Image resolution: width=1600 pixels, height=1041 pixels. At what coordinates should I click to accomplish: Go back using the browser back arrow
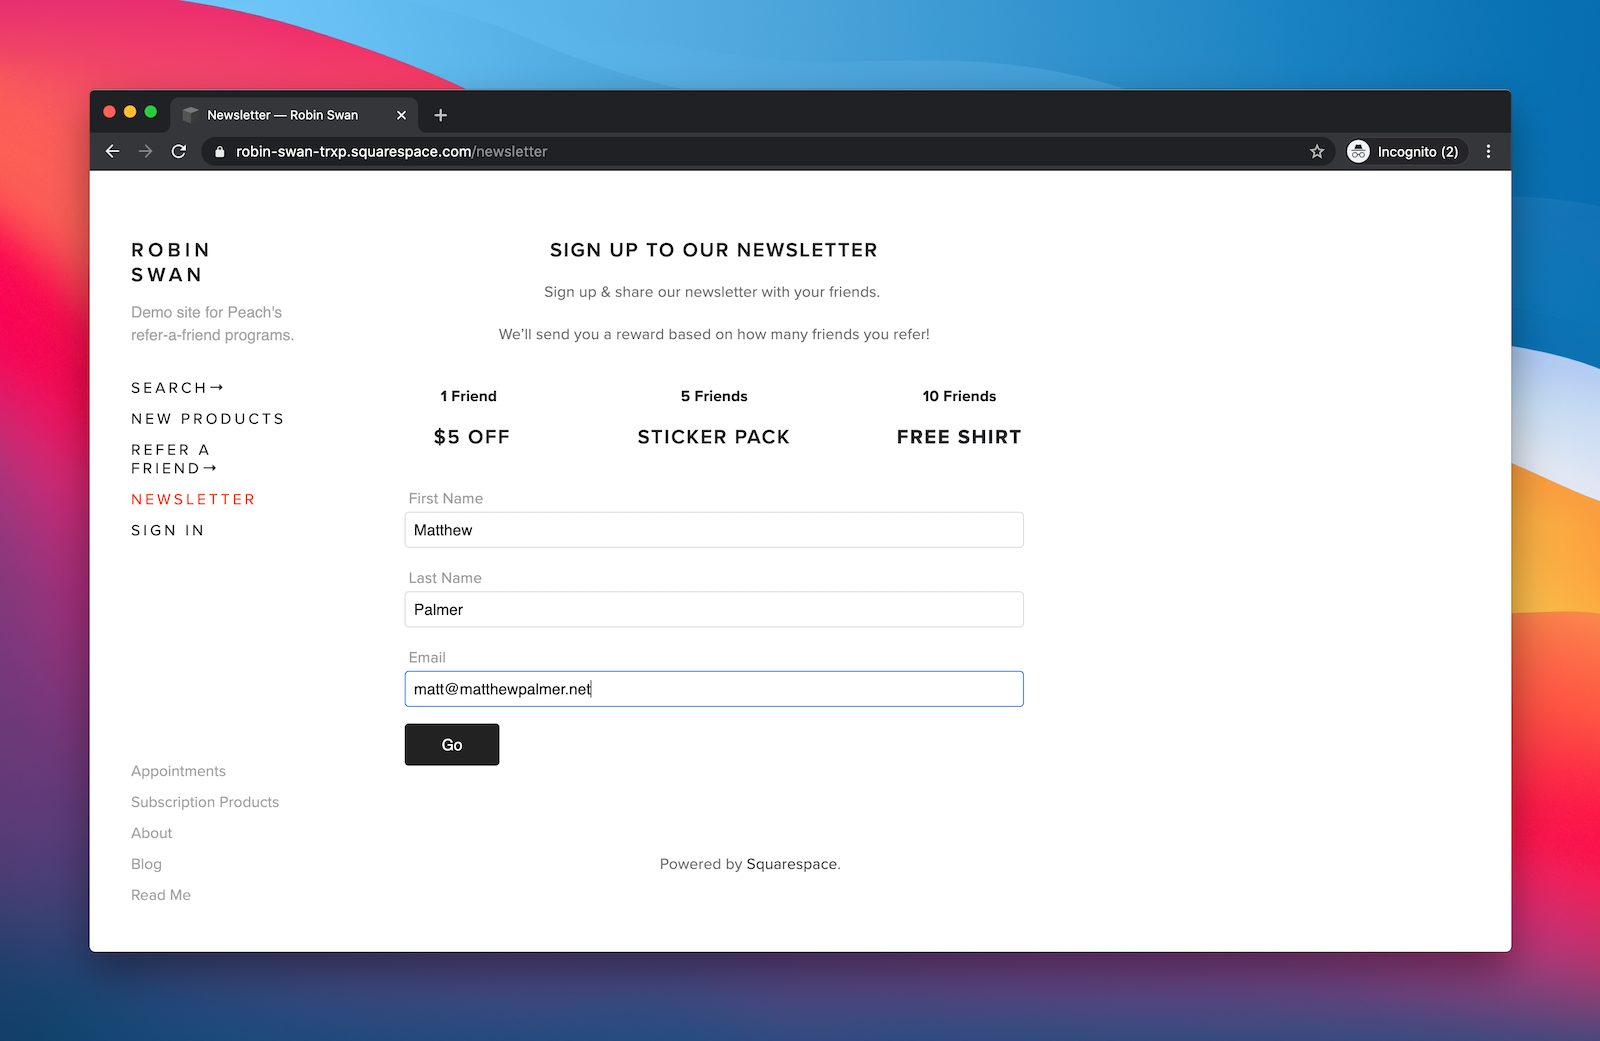(x=112, y=151)
